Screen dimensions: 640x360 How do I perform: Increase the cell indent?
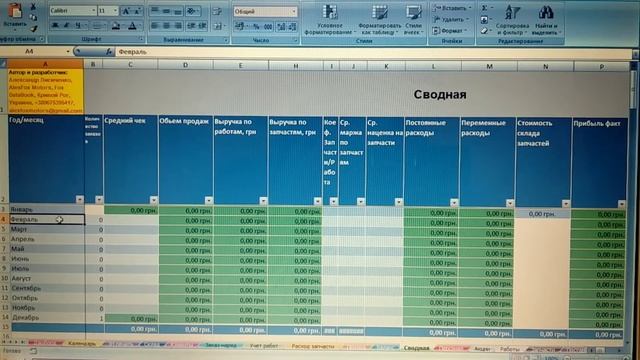point(202,26)
